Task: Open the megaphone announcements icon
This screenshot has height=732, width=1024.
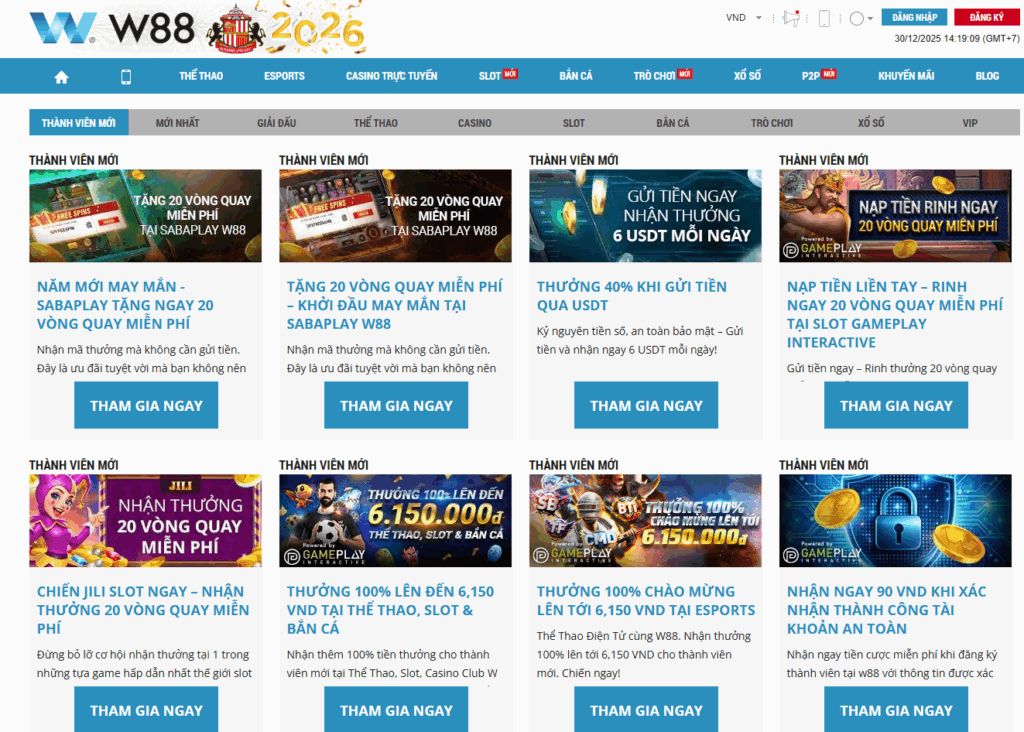Action: pyautogui.click(x=792, y=18)
